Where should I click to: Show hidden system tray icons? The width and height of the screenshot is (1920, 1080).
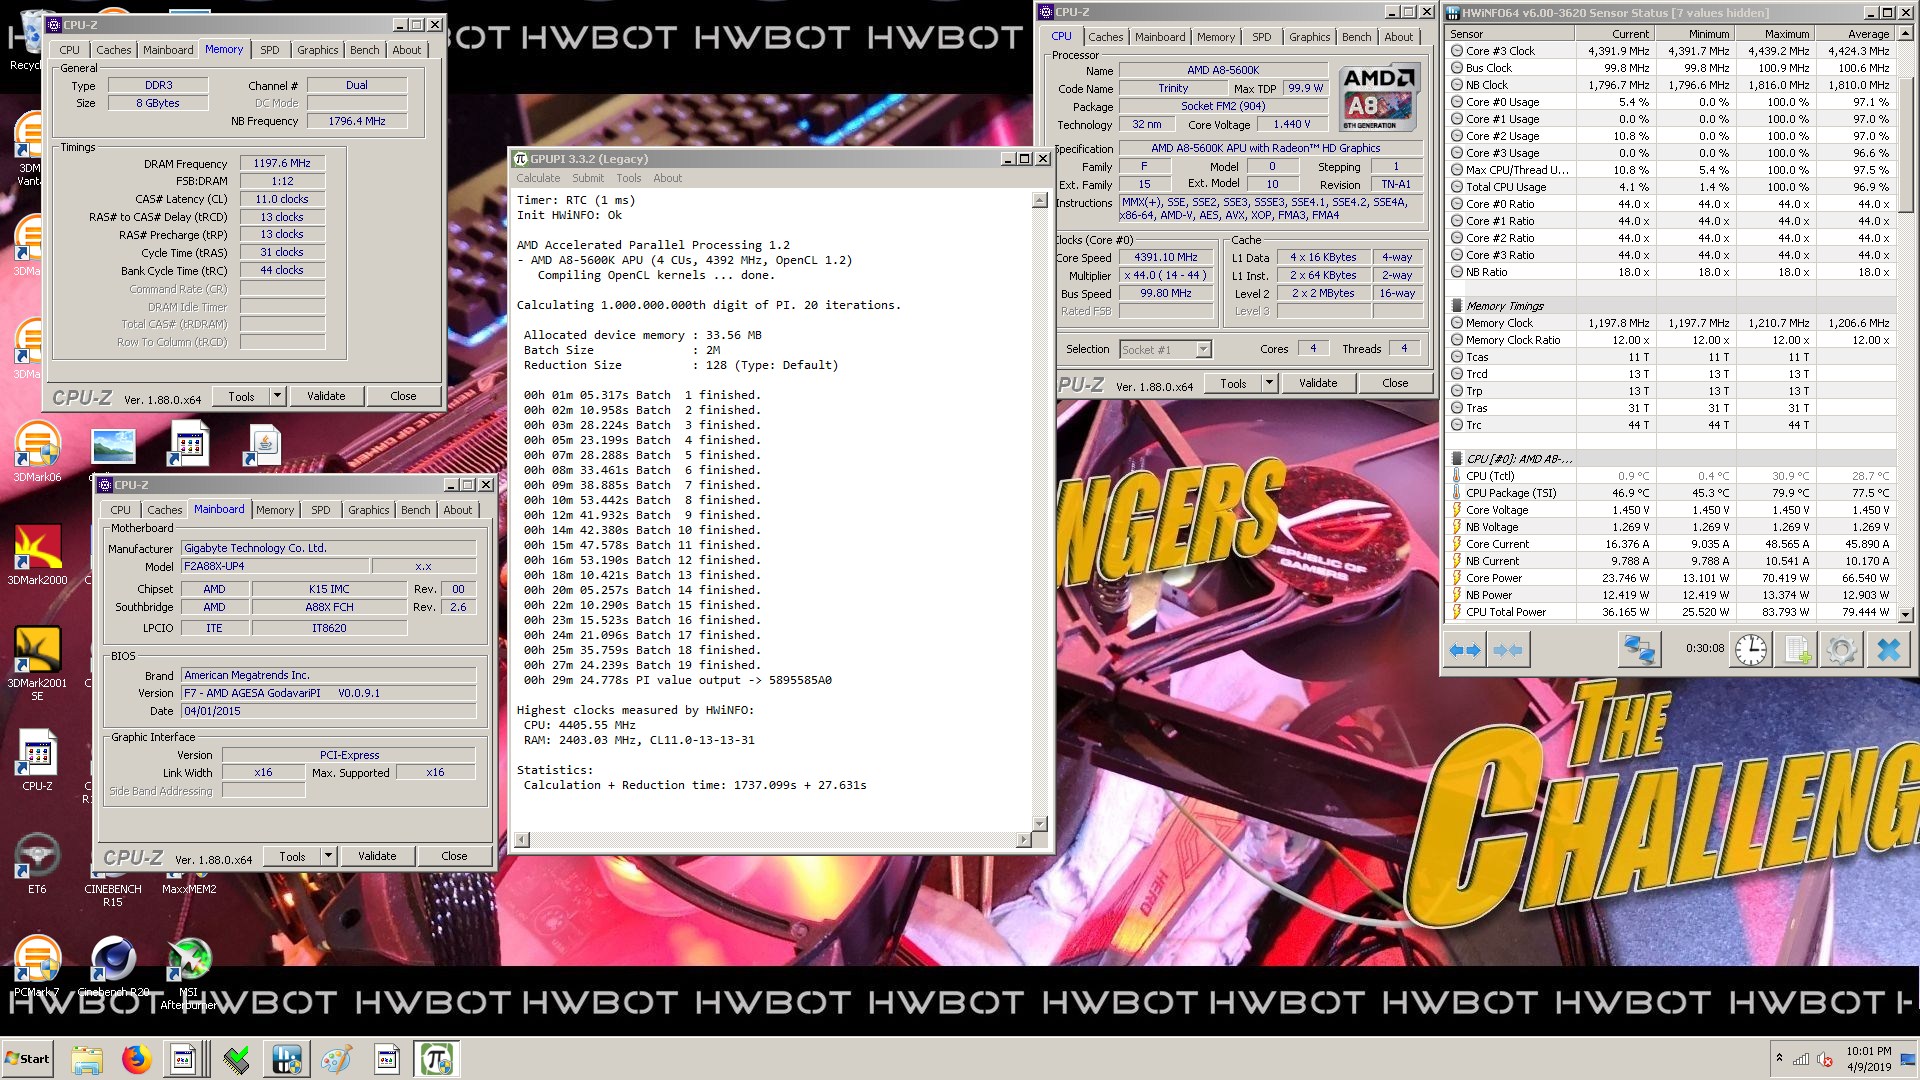coord(1779,1058)
